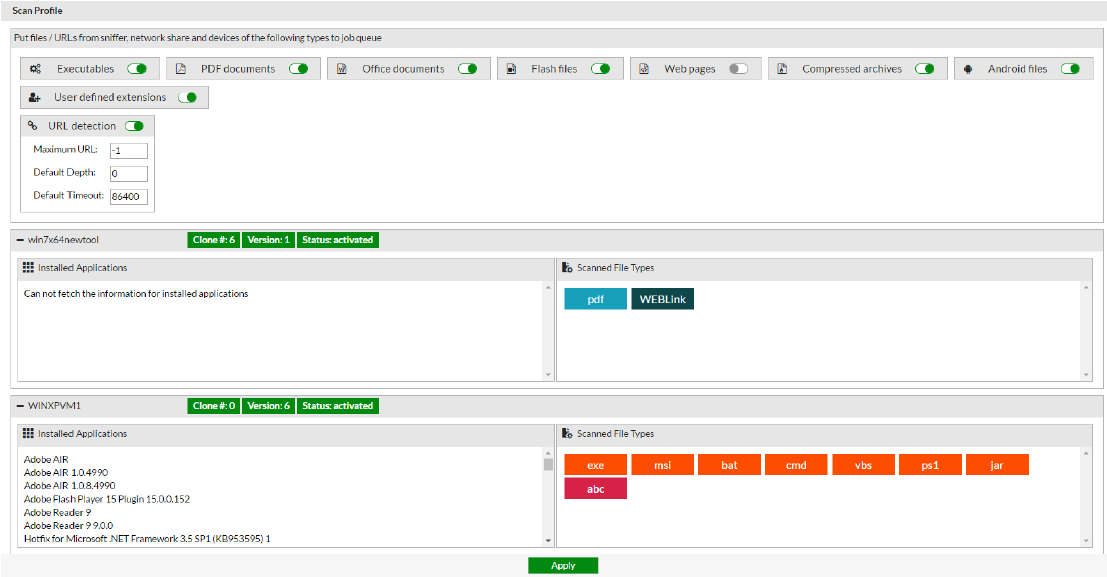This screenshot has width=1107, height=577.
Task: Click the Compressed archives icon
Action: point(782,69)
